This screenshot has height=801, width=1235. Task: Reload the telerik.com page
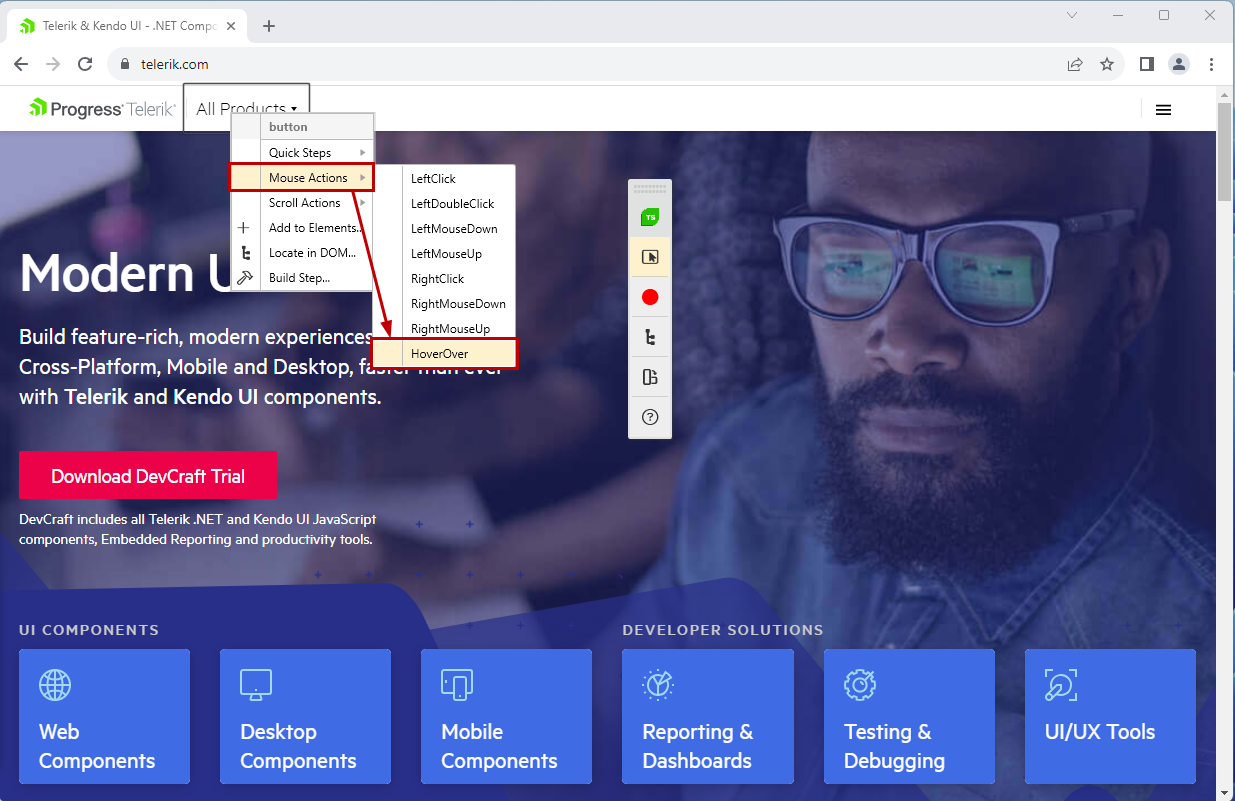(x=86, y=64)
